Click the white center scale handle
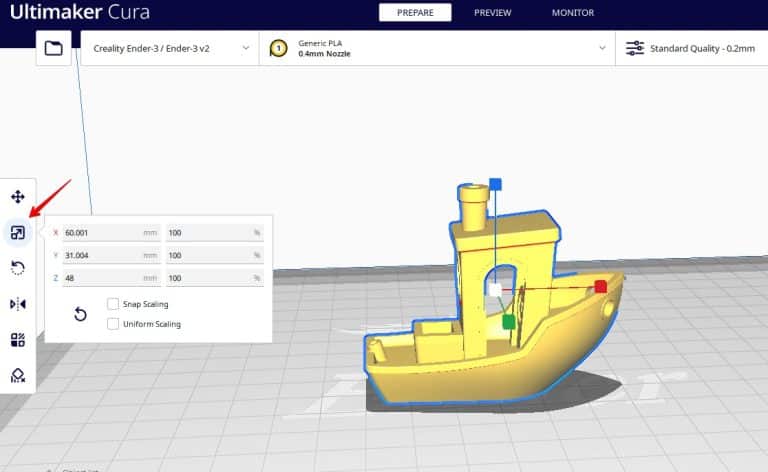Image resolution: width=768 pixels, height=472 pixels. tap(495, 290)
